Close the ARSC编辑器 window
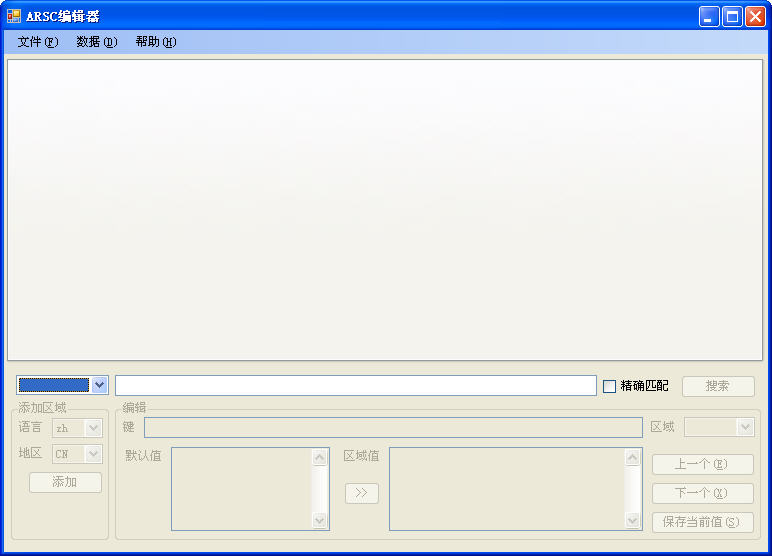Screen dimensions: 772x556 point(755,17)
